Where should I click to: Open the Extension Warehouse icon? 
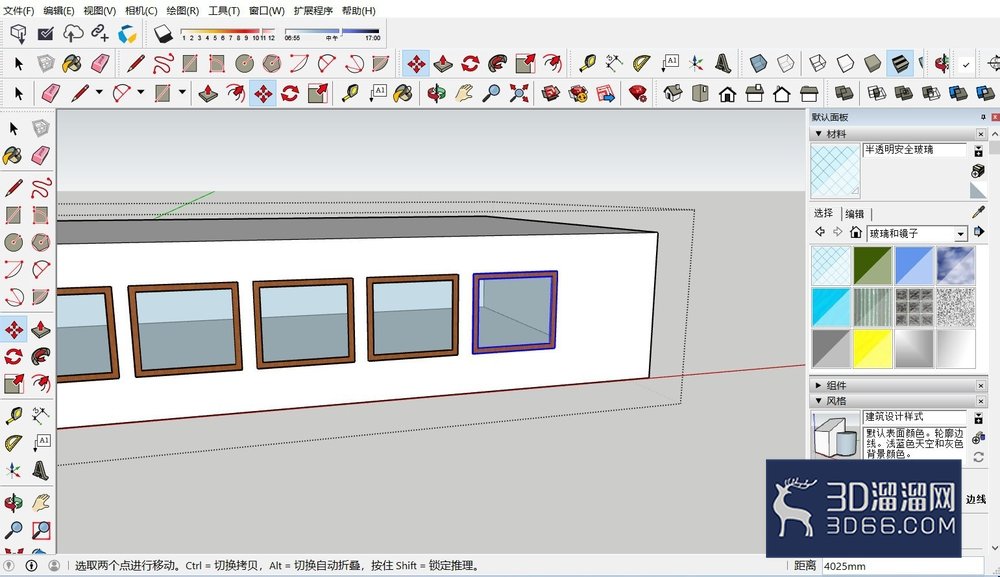(x=128, y=34)
